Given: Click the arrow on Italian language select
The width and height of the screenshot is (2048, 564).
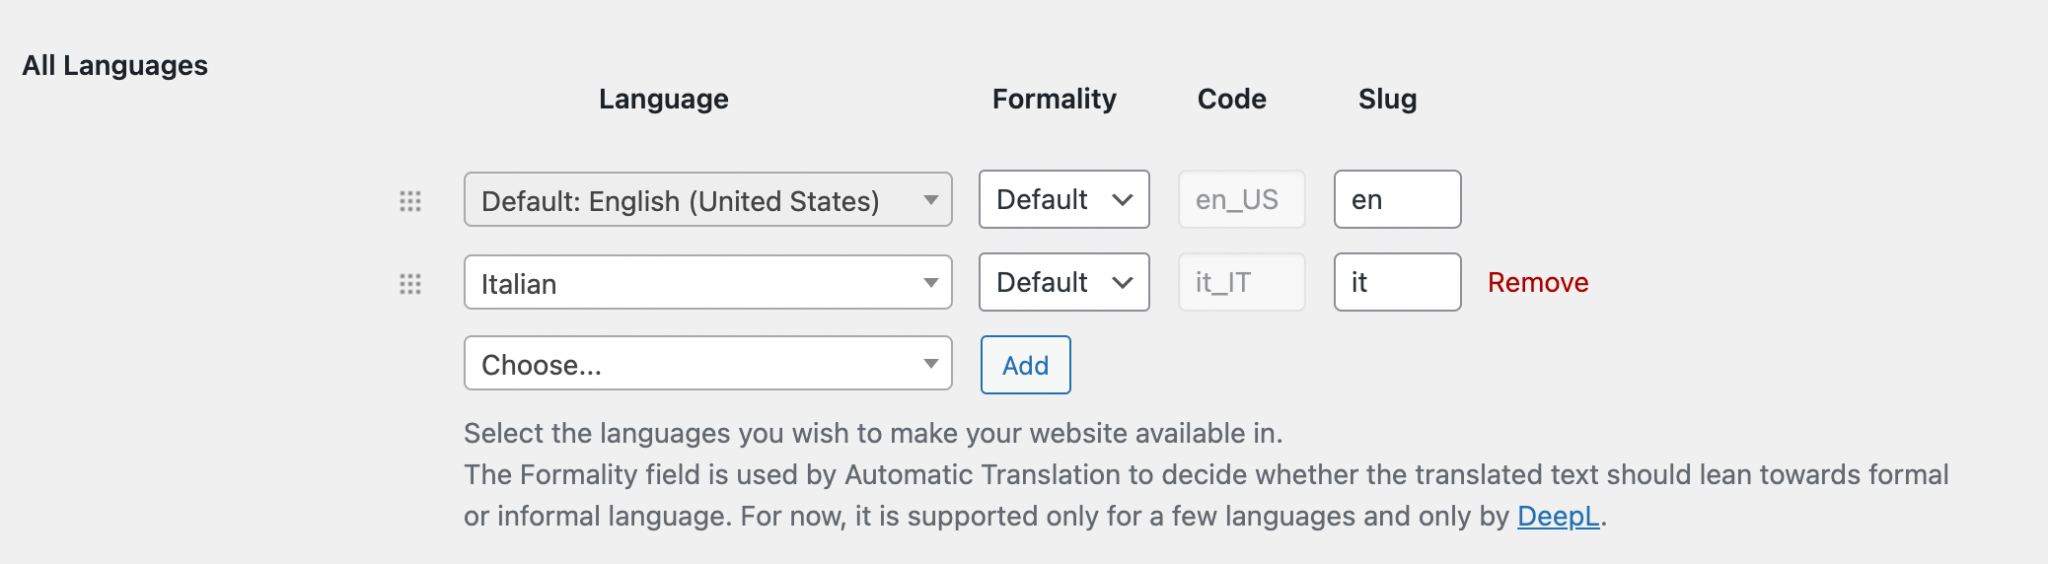Looking at the screenshot, I should click(931, 283).
